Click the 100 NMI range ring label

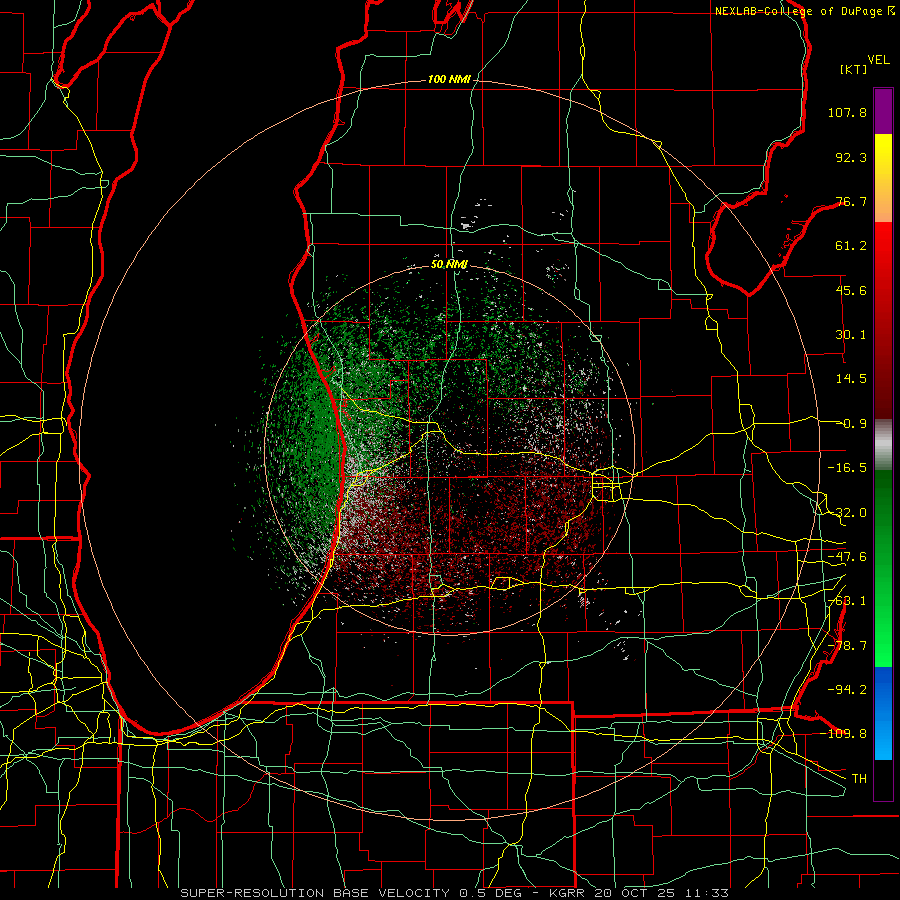[449, 79]
